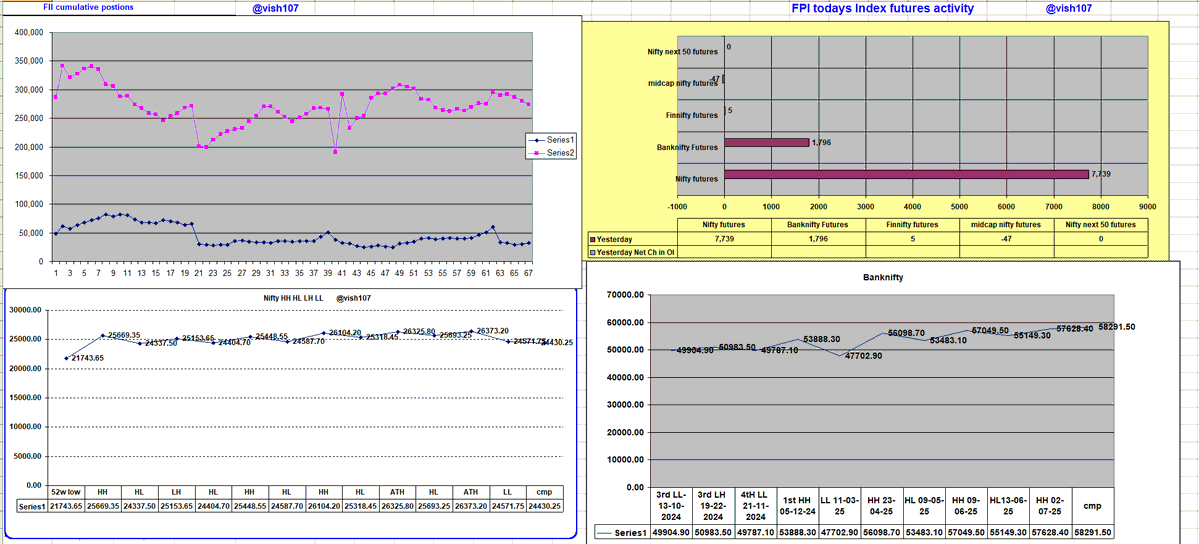Click table cell 49904.90 in Banknifty Series1 row

pyautogui.click(x=671, y=533)
